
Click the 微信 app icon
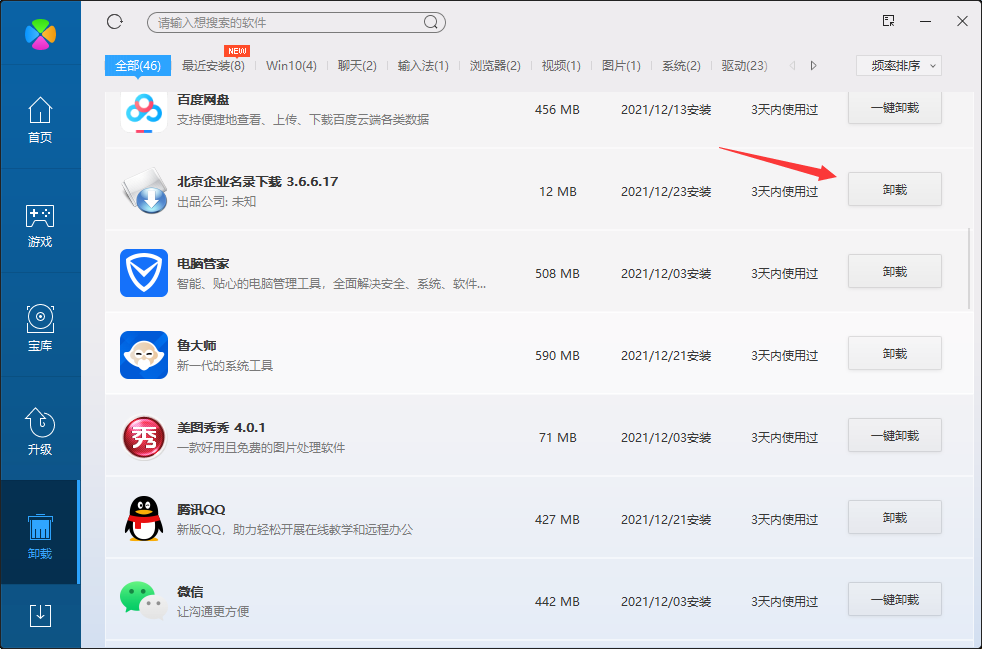144,600
